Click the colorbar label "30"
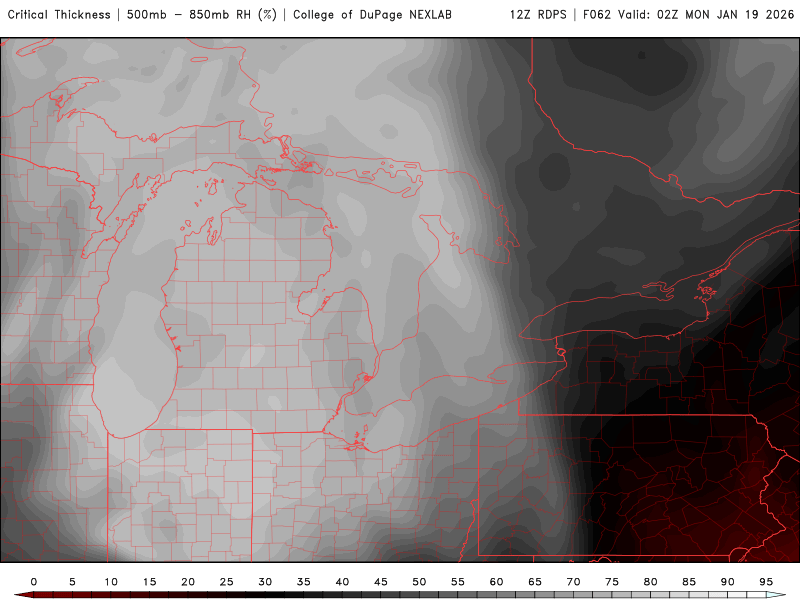 pos(265,582)
